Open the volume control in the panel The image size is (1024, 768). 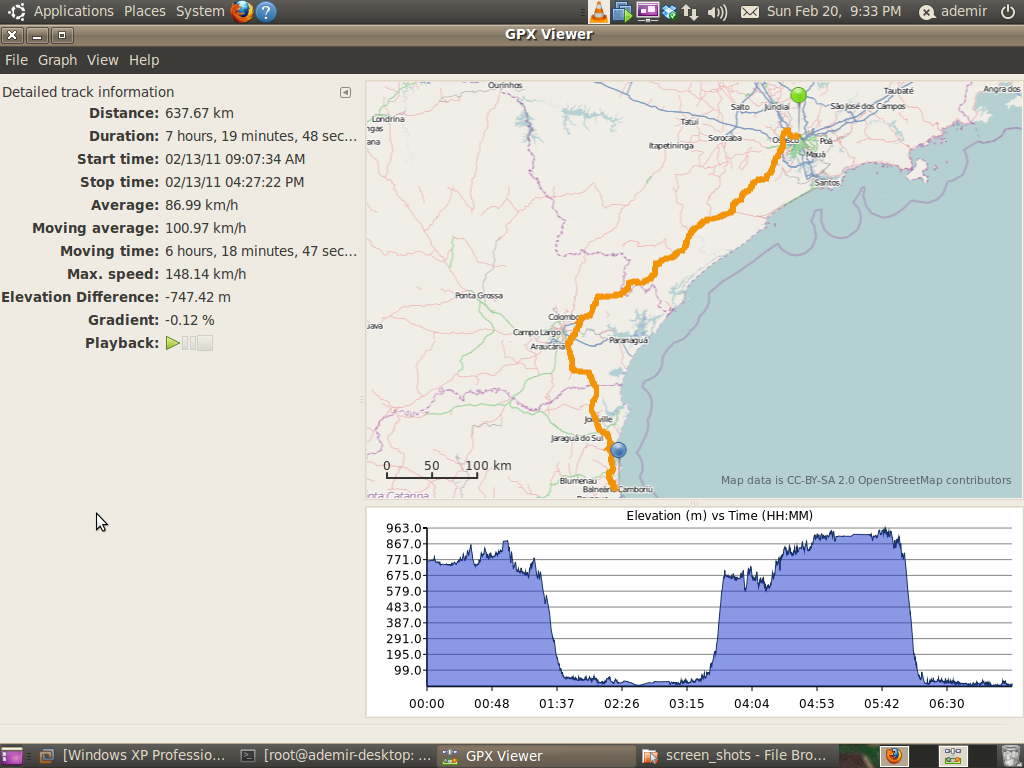click(716, 12)
